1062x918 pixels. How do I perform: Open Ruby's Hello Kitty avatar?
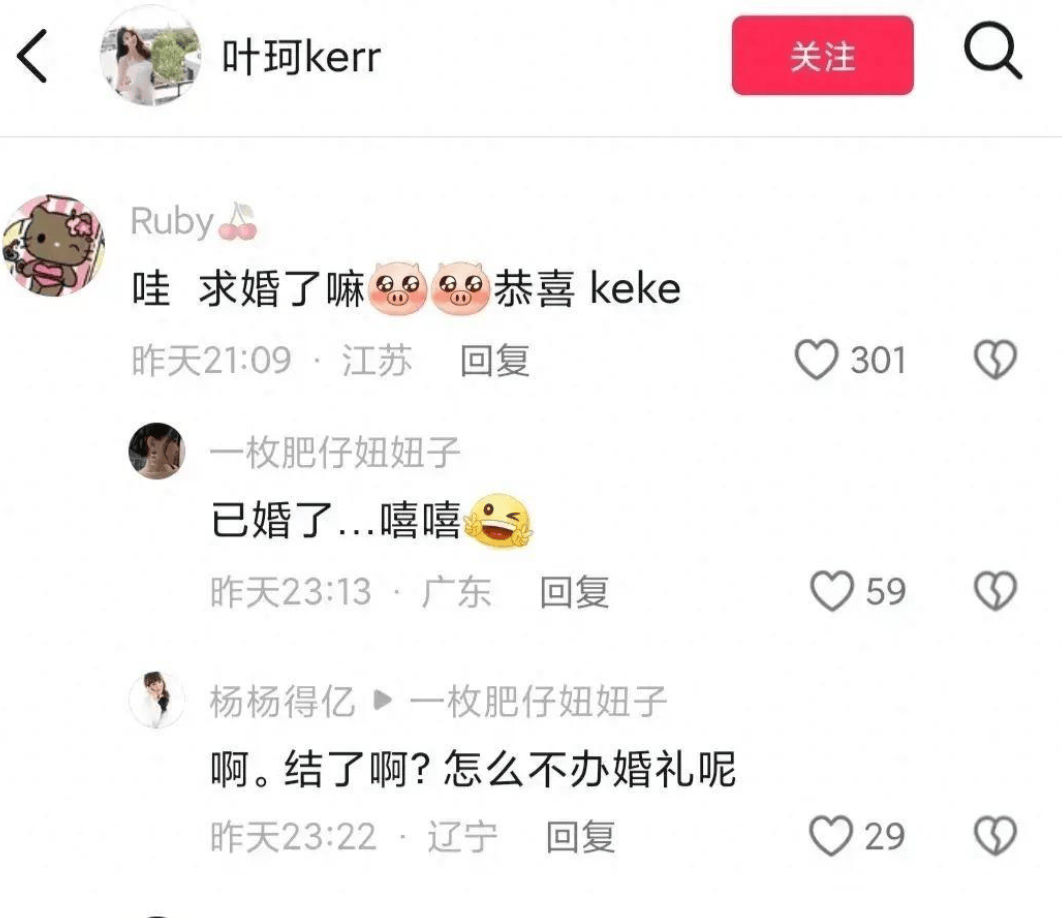pyautogui.click(x=54, y=245)
